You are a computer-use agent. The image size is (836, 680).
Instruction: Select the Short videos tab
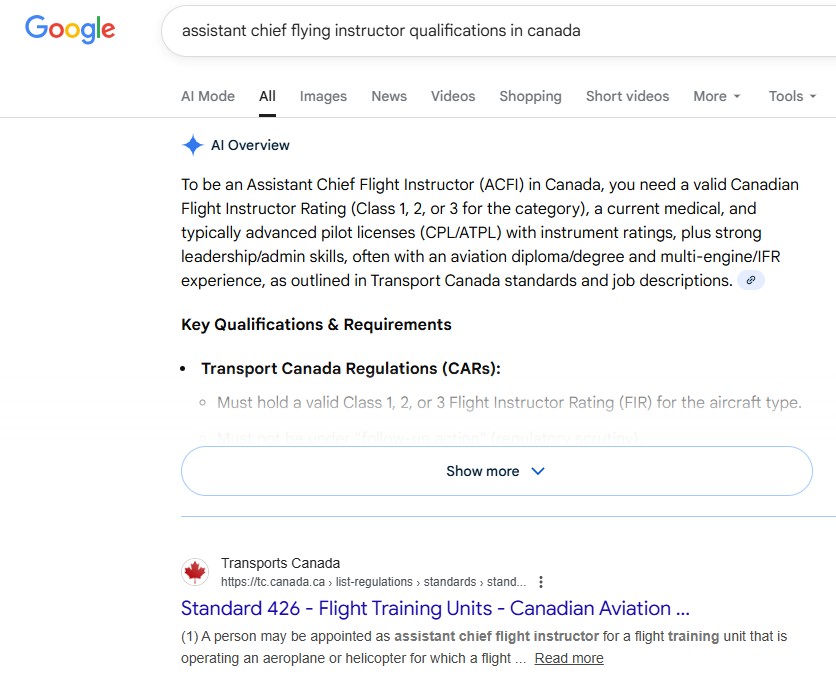point(627,96)
